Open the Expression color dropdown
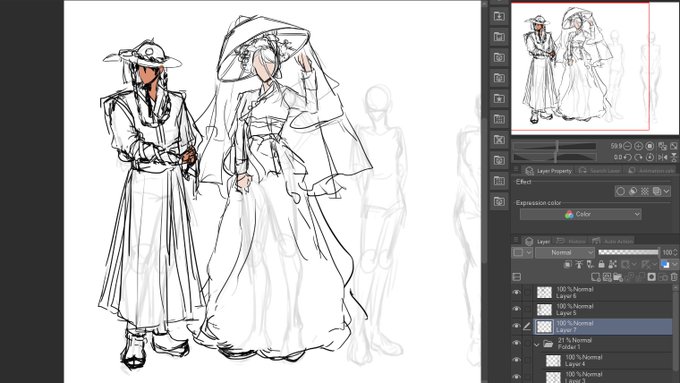680x383 pixels. click(x=580, y=214)
